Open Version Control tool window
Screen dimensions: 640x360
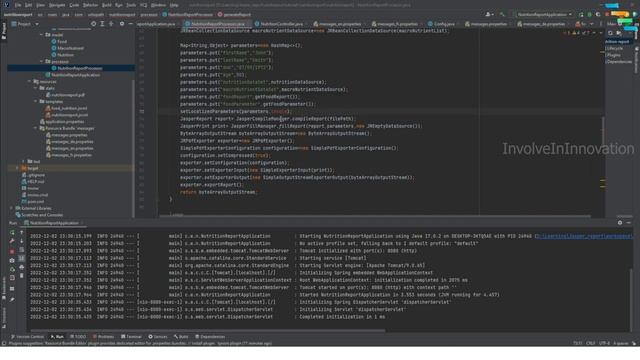[x=27, y=337]
